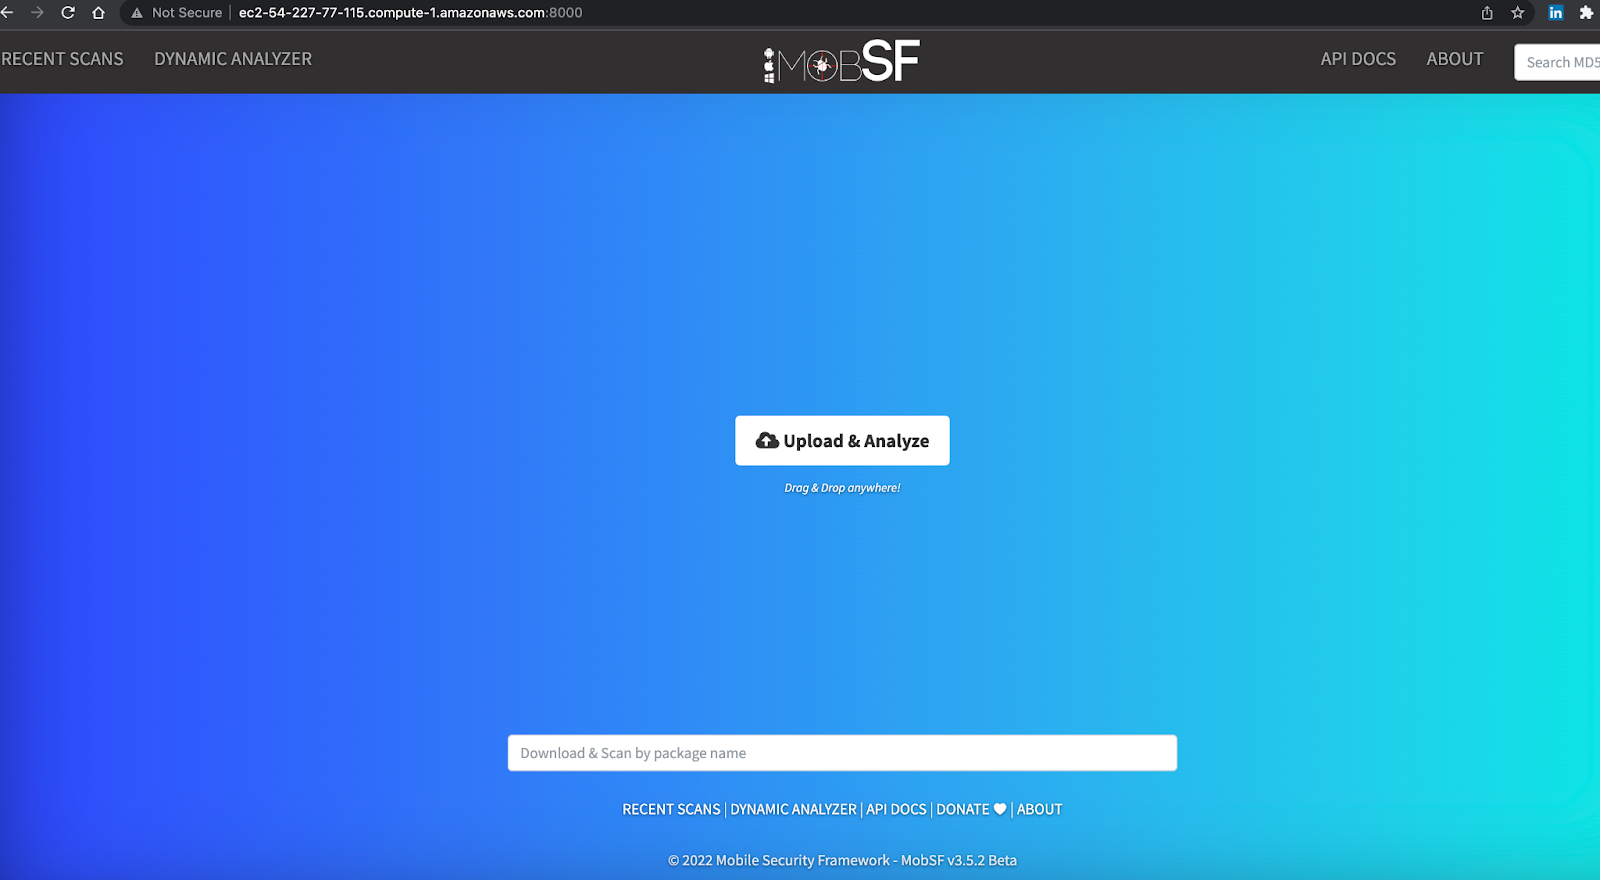Click the Upload & Analyze button
Viewport: 1600px width, 880px height.
pyautogui.click(x=842, y=441)
